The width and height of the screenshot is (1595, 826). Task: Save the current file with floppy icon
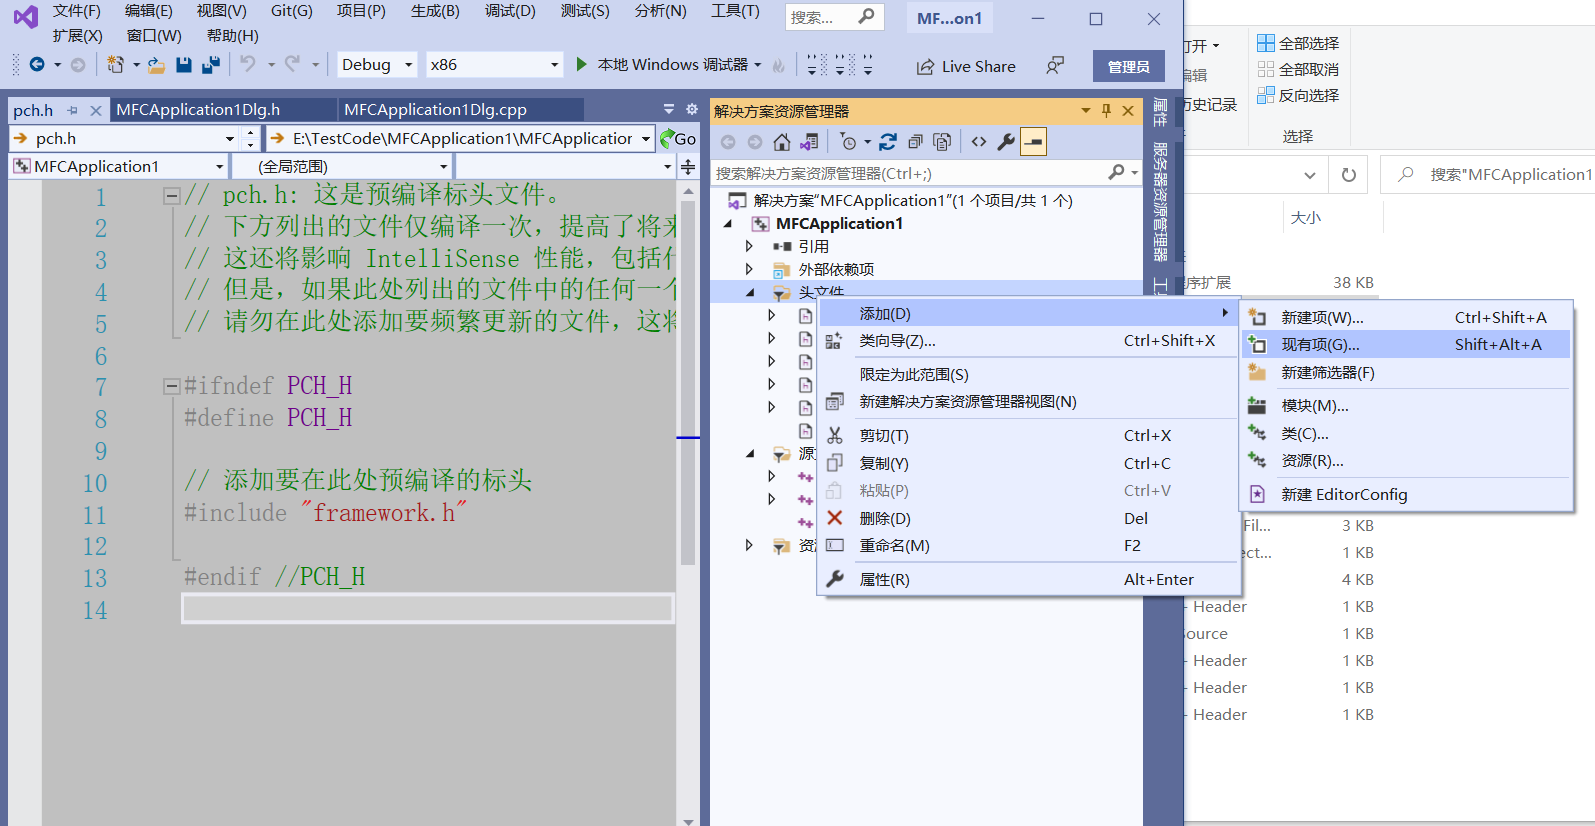coord(184,65)
